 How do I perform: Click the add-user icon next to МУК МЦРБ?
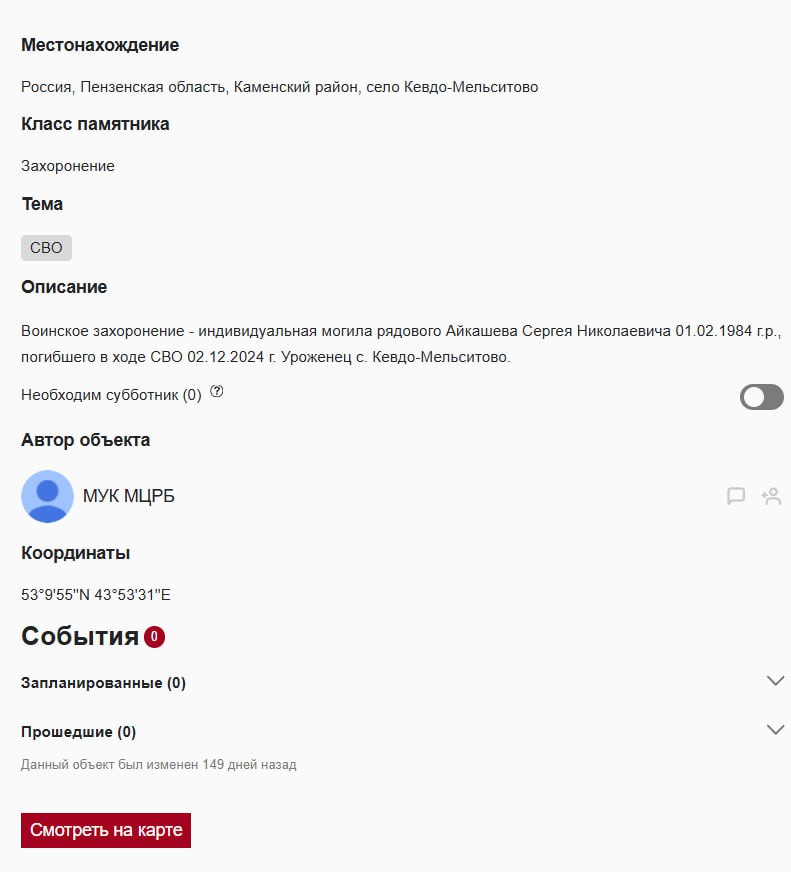pyautogui.click(x=771, y=496)
